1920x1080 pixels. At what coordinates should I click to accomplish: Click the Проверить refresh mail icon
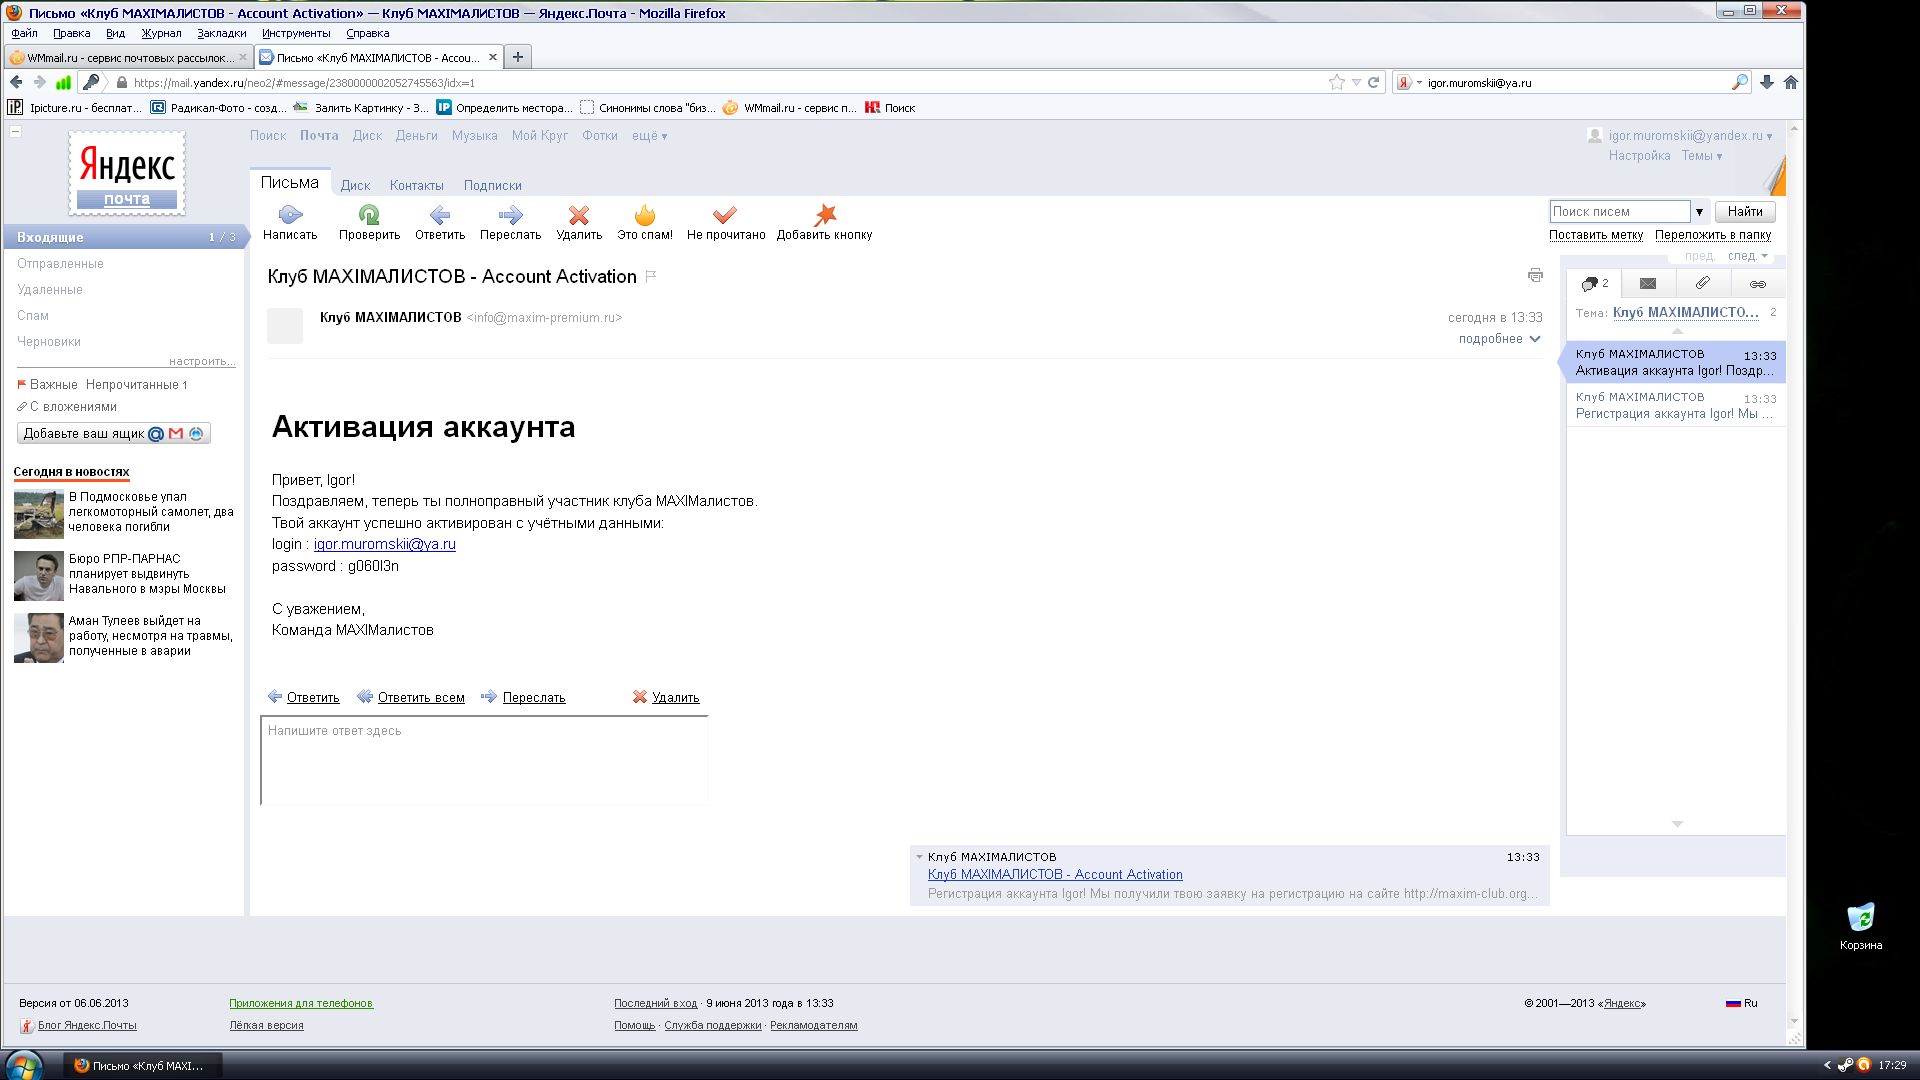tap(369, 215)
